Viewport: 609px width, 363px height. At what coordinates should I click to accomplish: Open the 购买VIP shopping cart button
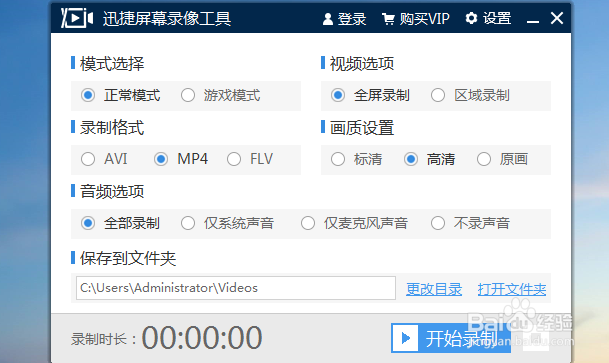point(416,19)
